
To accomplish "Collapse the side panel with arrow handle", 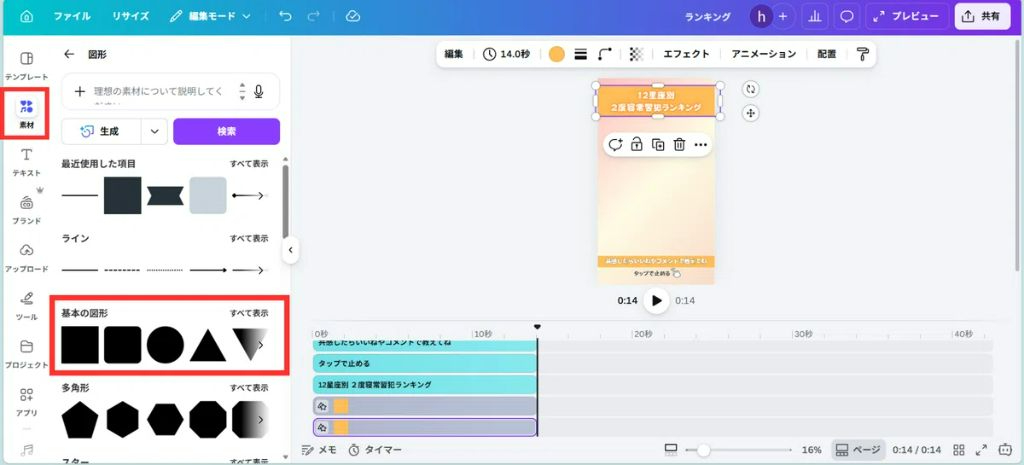I will pos(290,250).
